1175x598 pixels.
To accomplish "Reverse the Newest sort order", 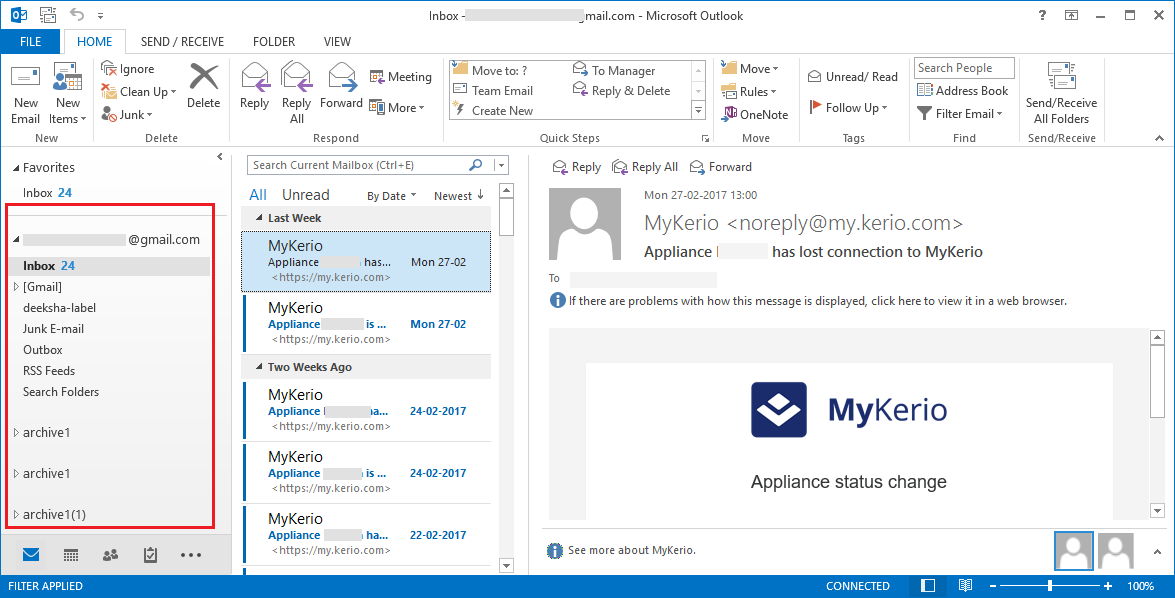I will click(x=459, y=196).
